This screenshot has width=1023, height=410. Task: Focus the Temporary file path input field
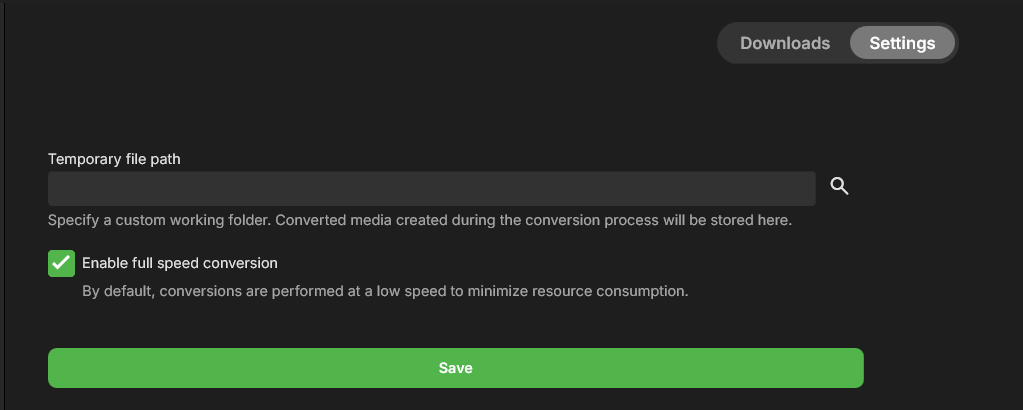click(x=431, y=188)
